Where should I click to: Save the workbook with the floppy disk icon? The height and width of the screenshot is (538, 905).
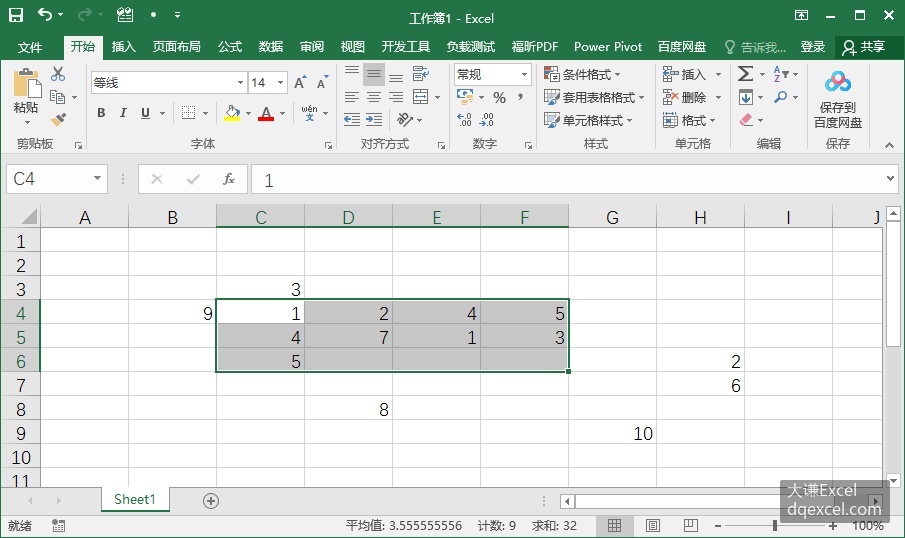coord(16,15)
